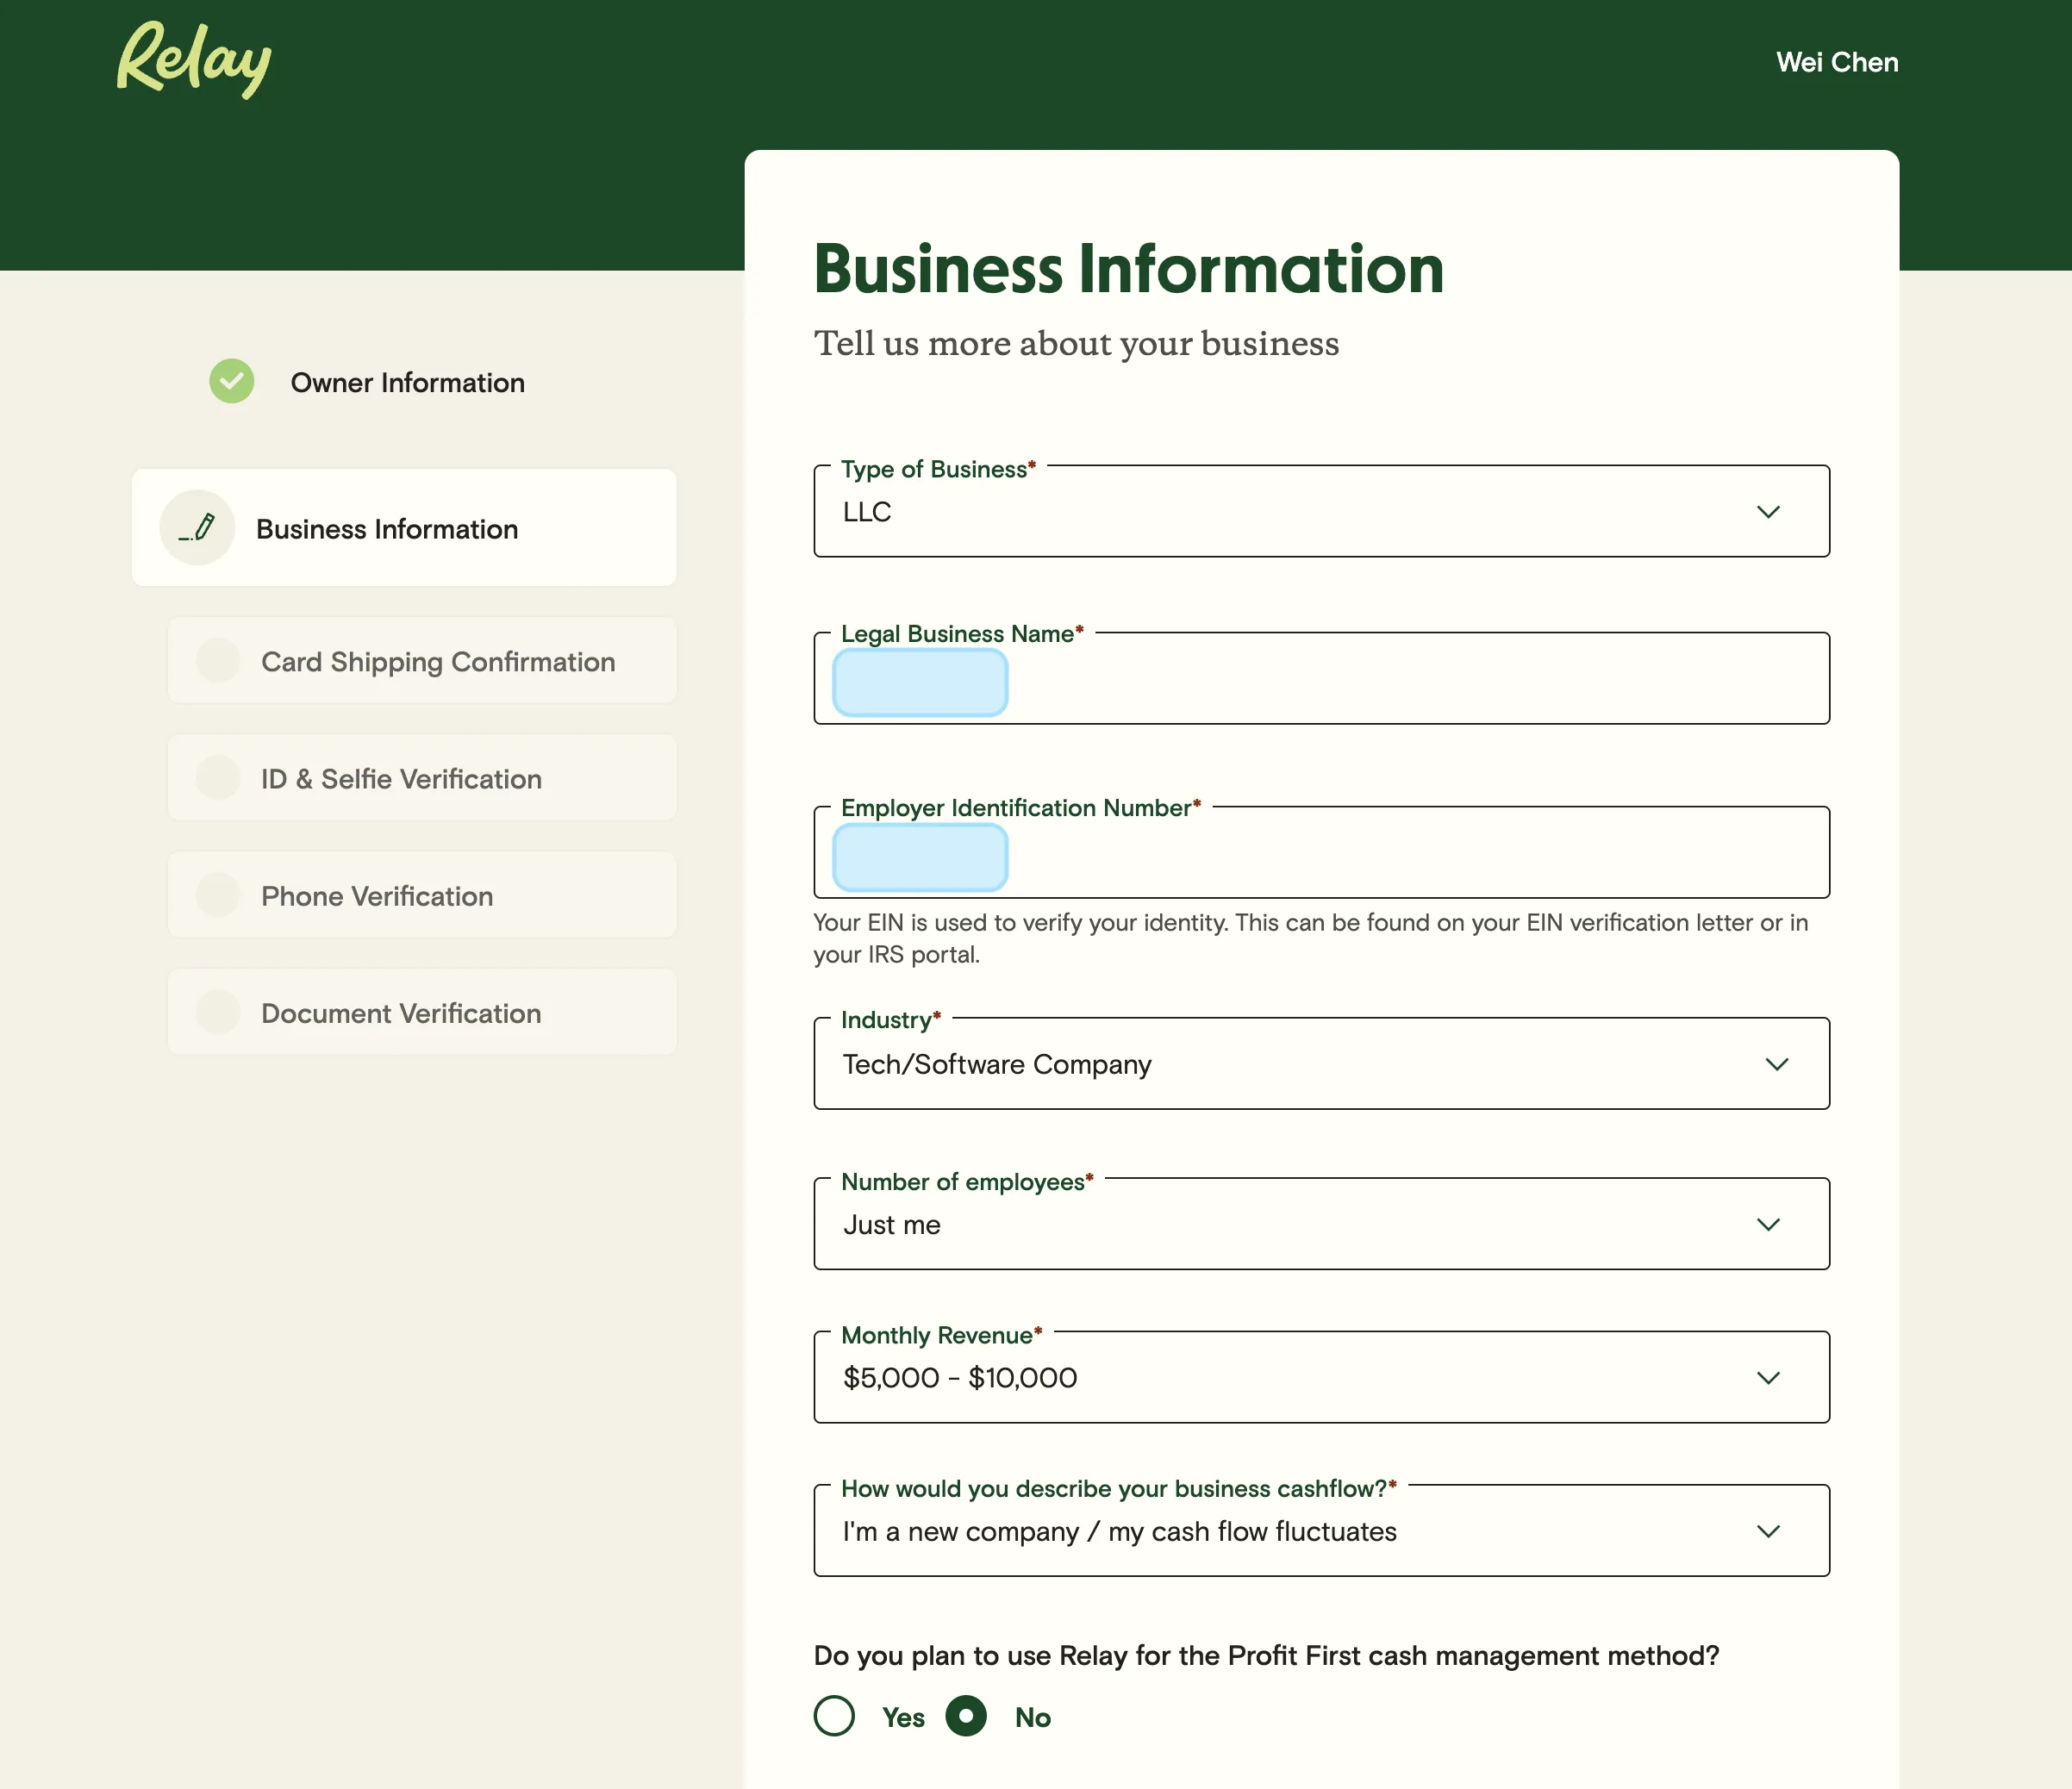Click the pencil icon next to Business Information
This screenshot has height=1789, width=2072.
click(x=196, y=527)
